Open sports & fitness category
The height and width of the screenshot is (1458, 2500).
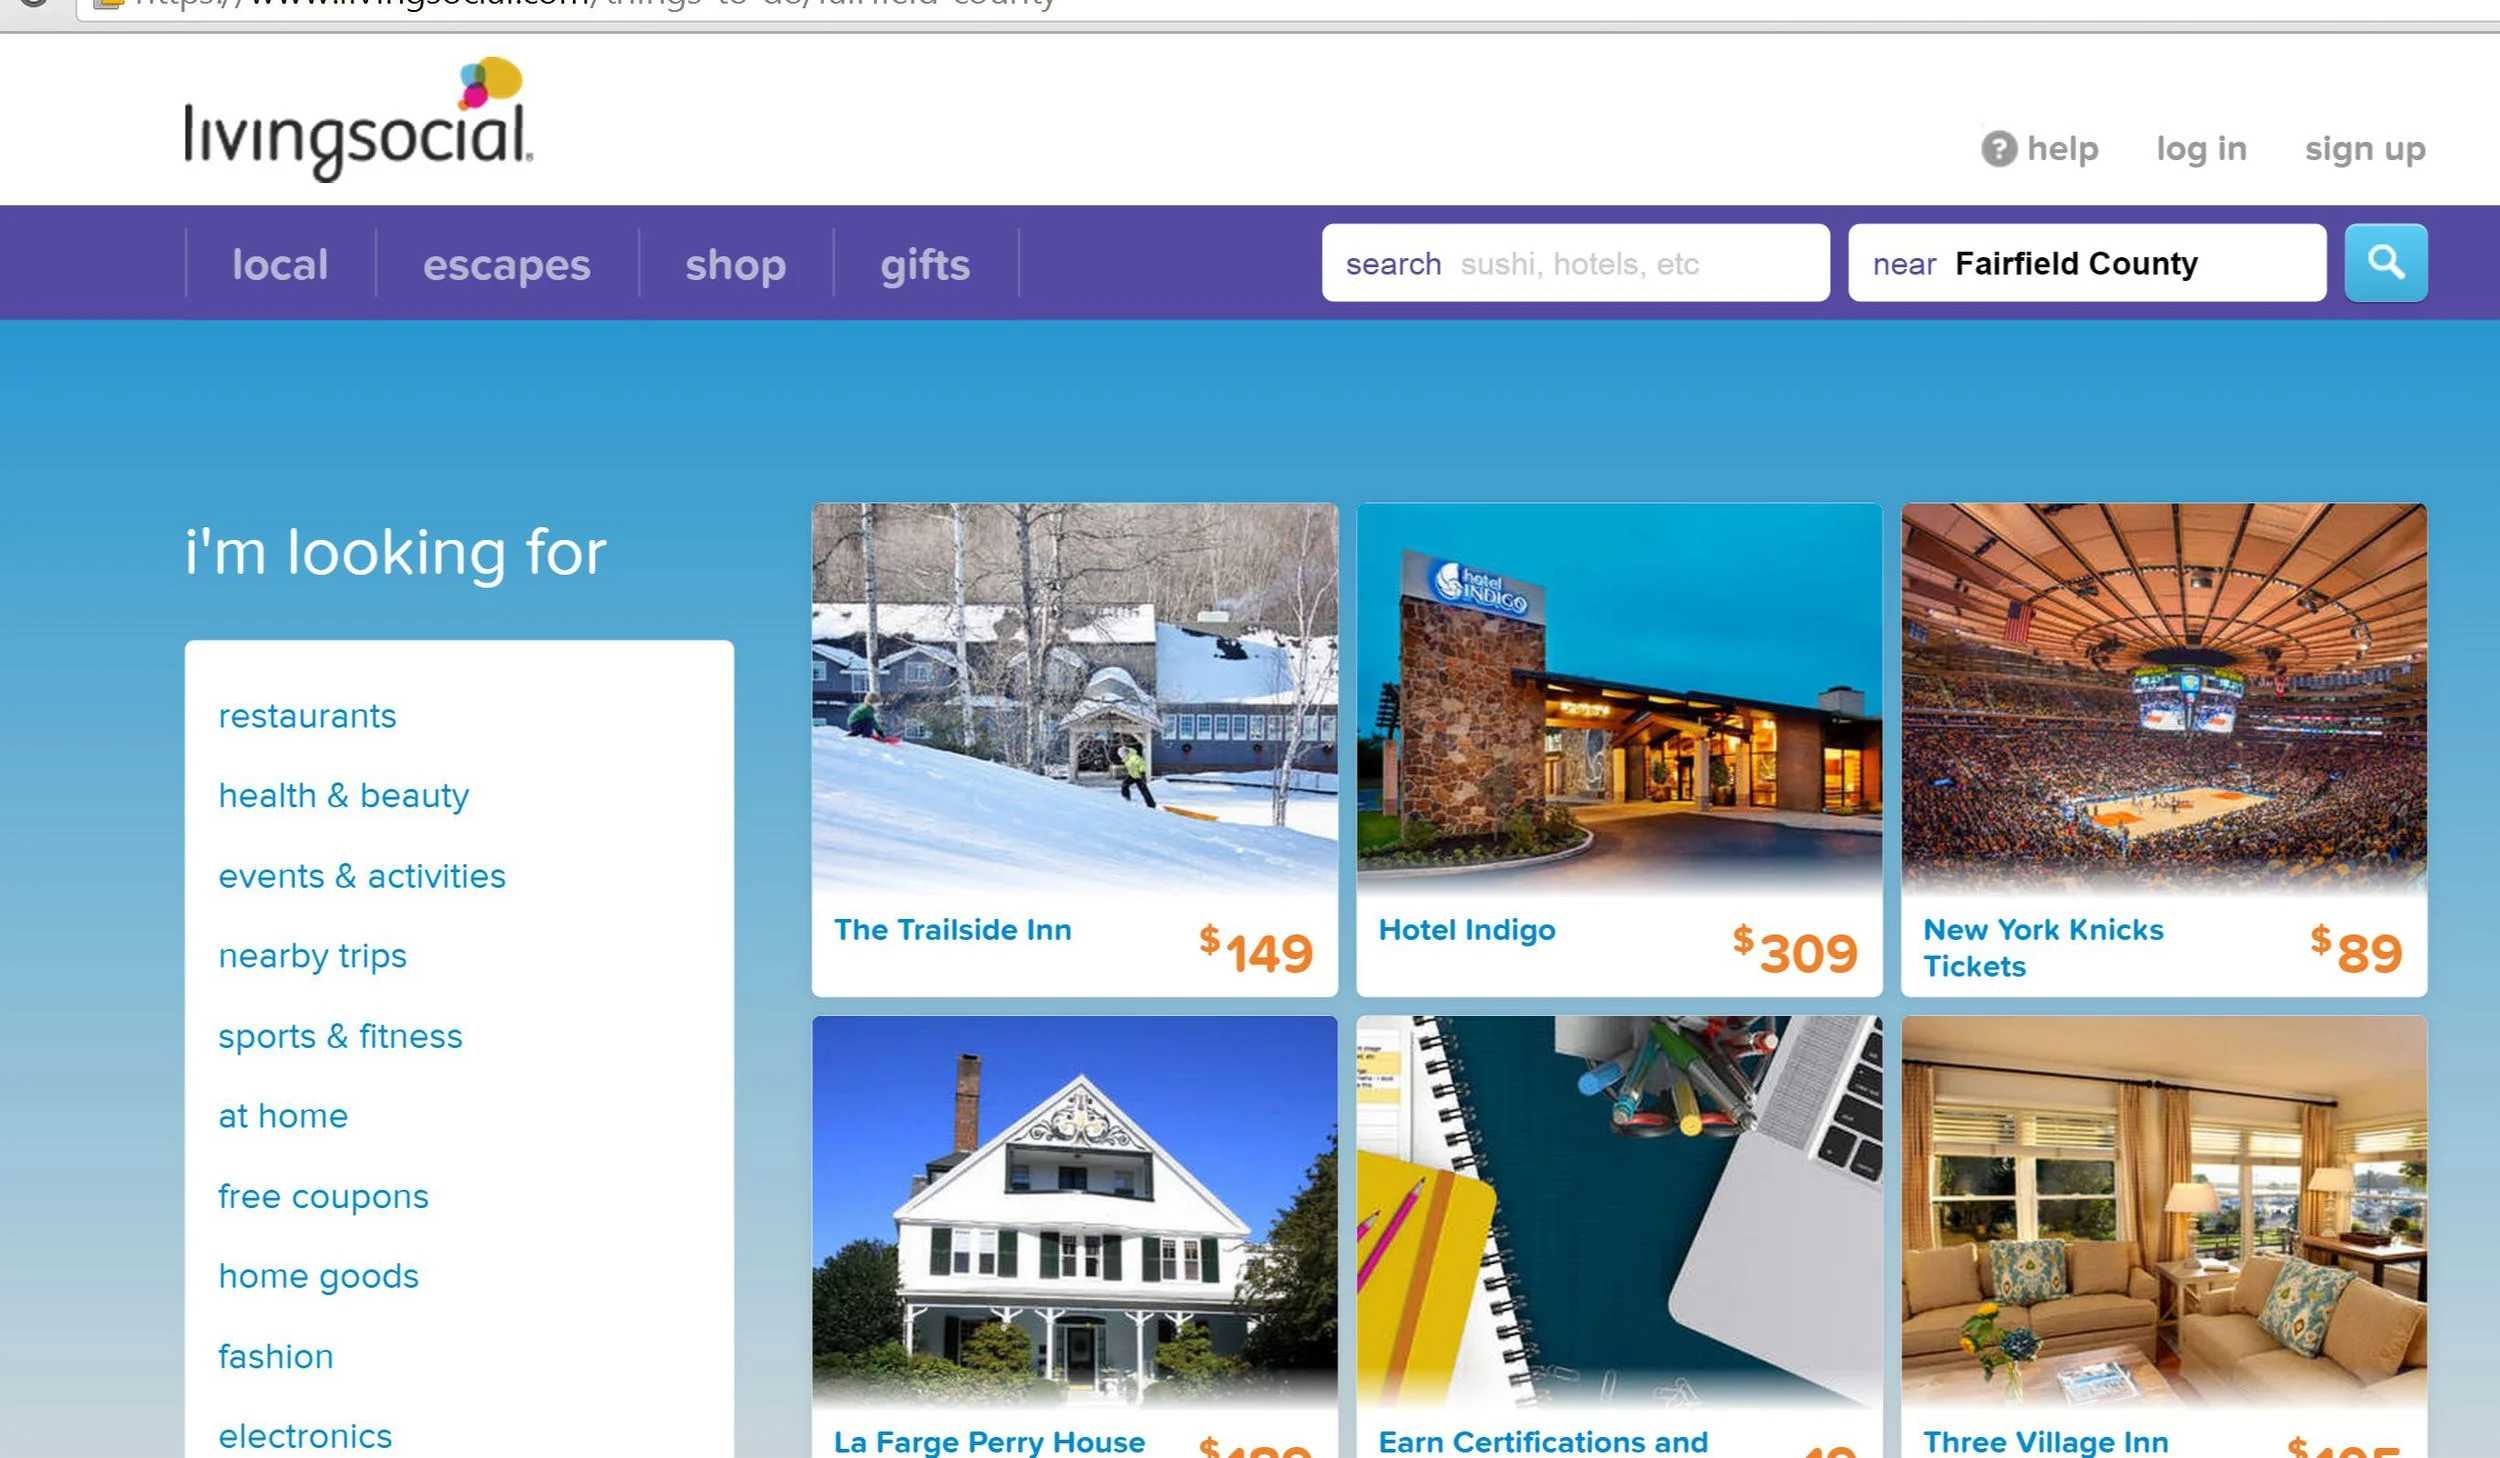[x=340, y=1036]
